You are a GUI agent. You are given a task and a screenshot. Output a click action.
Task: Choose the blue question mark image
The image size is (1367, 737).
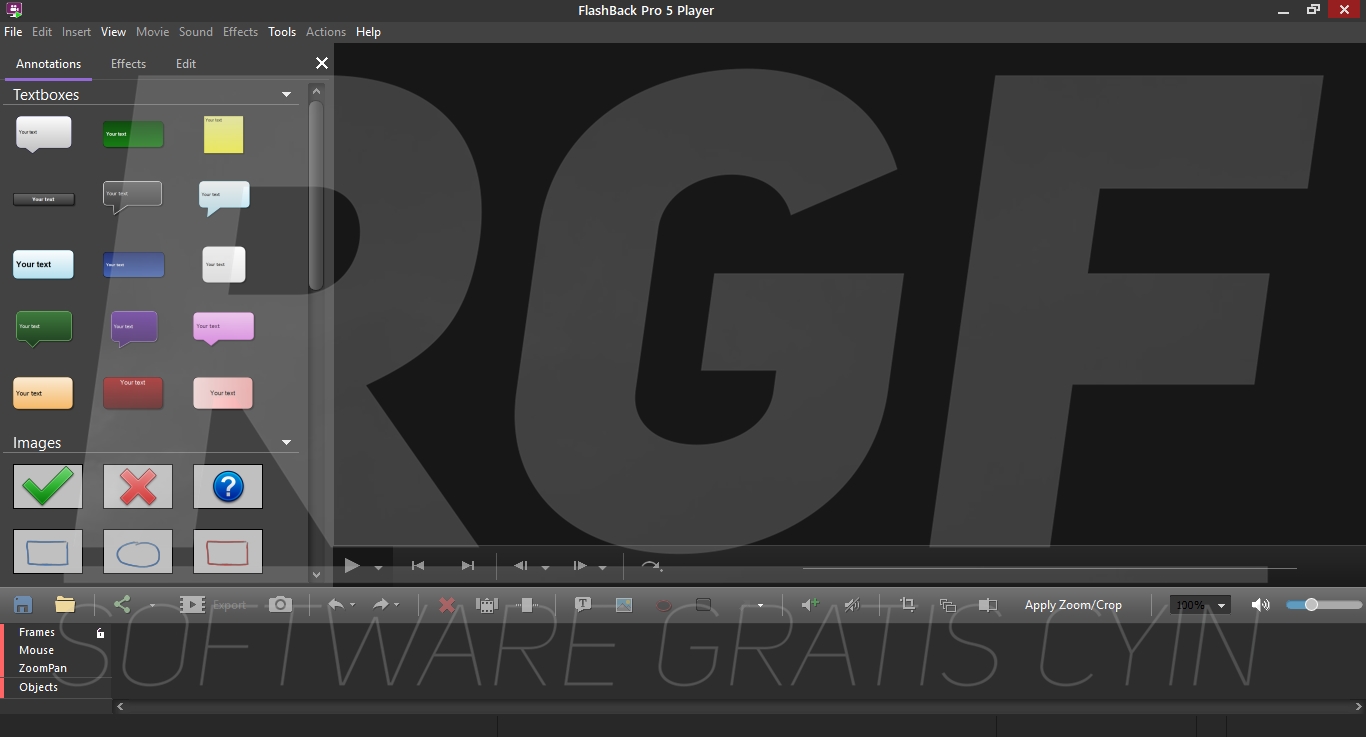(x=228, y=486)
